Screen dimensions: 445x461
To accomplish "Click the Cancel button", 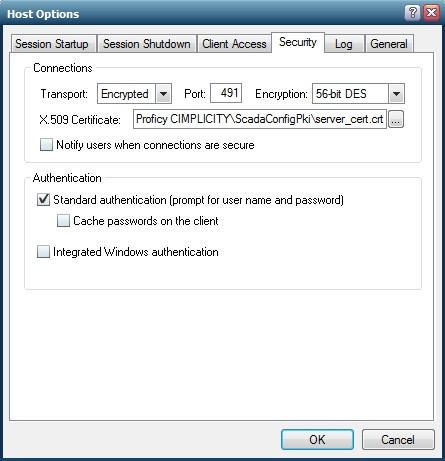I will 398,439.
